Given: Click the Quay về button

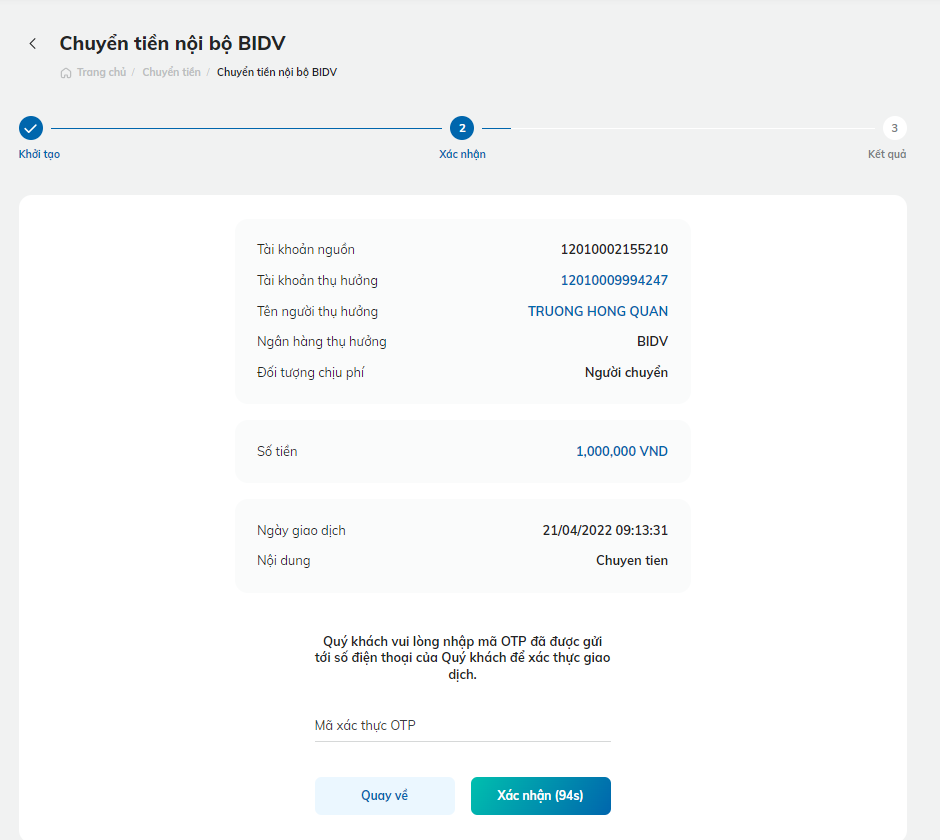Looking at the screenshot, I should [385, 796].
